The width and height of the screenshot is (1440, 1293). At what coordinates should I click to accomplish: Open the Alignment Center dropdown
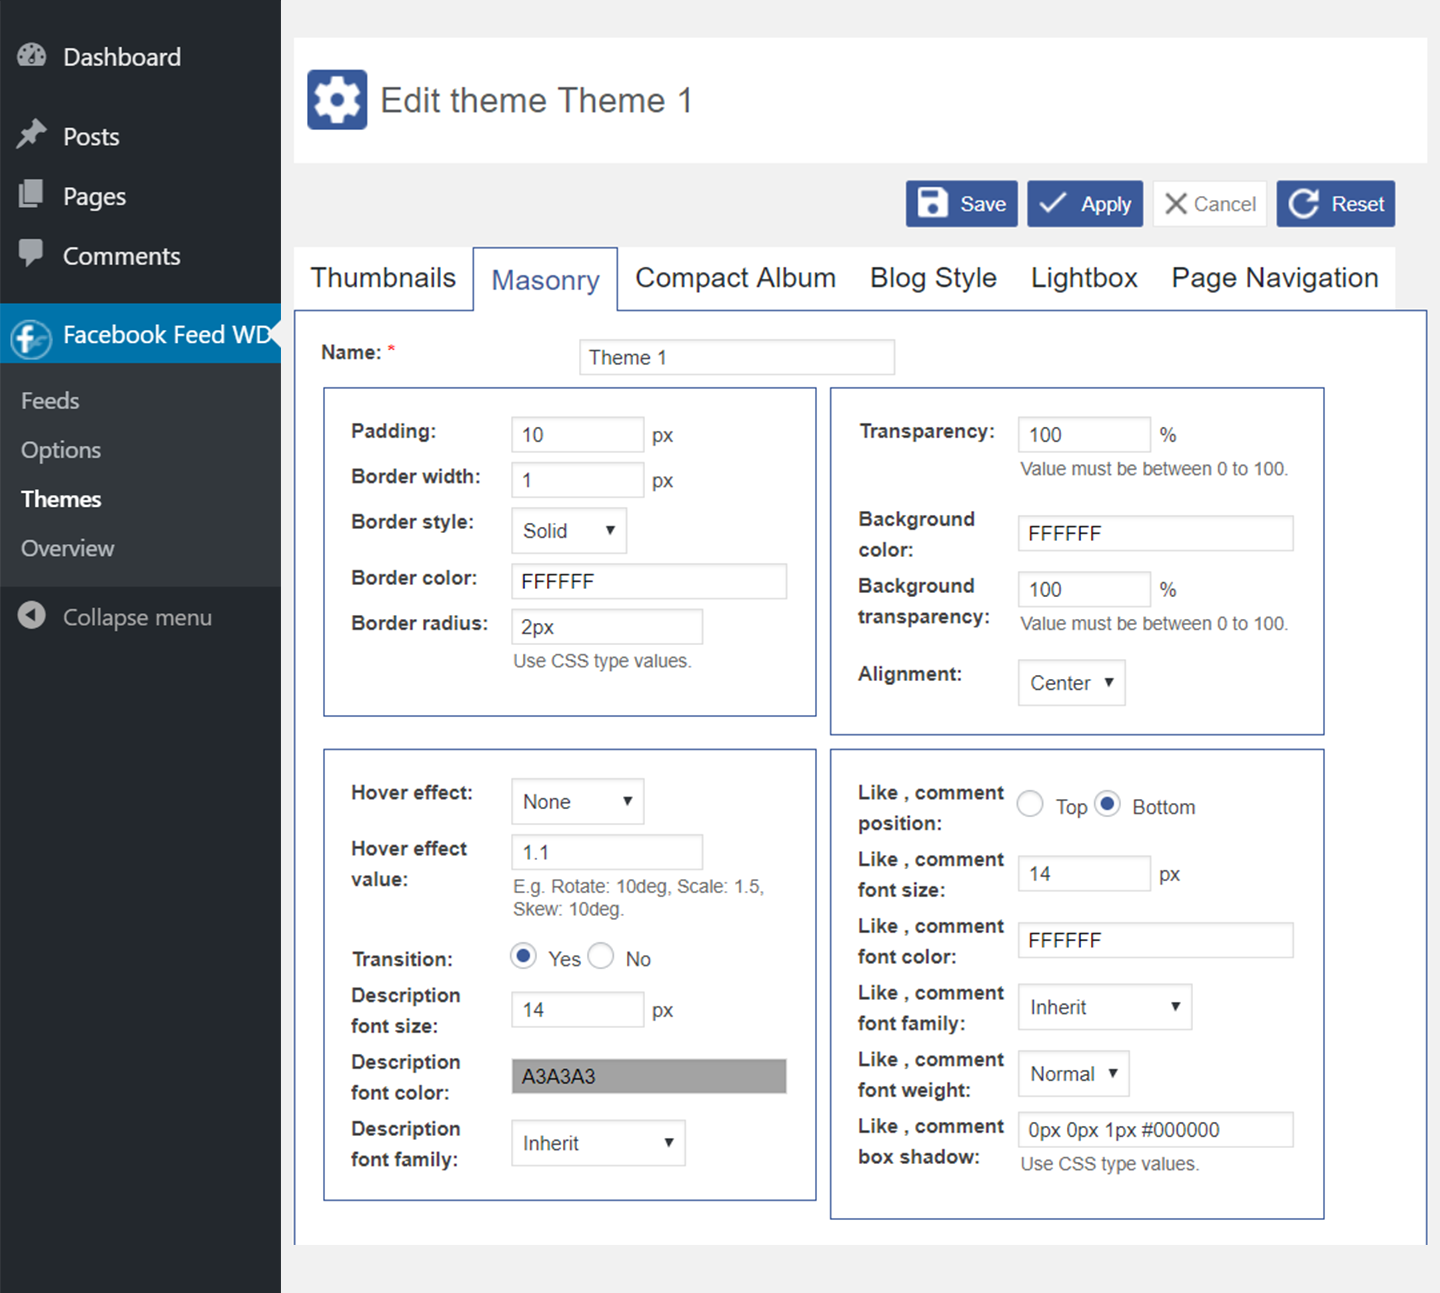pyautogui.click(x=1072, y=683)
